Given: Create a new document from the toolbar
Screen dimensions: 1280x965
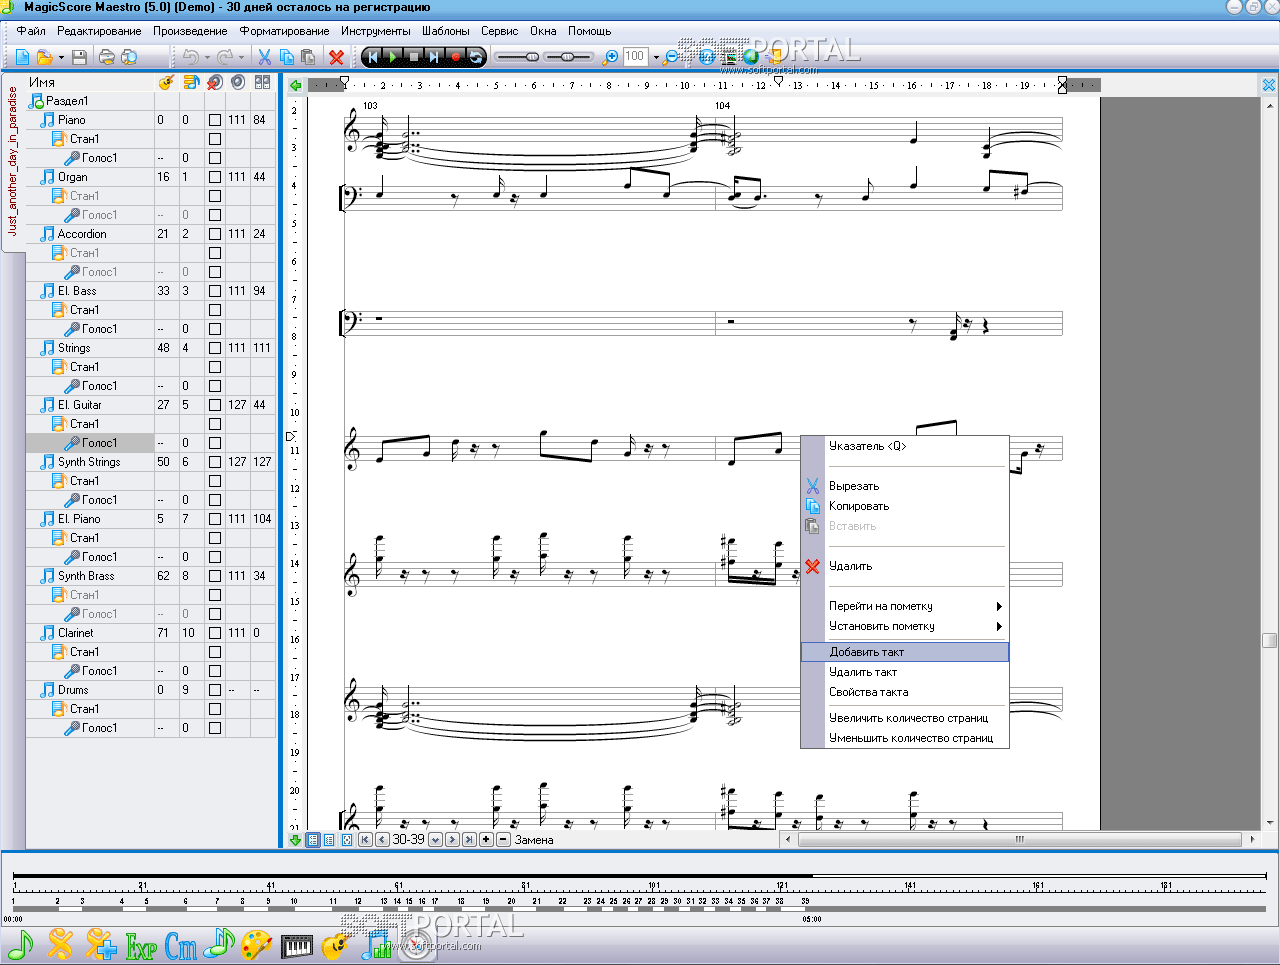Looking at the screenshot, I should point(22,57).
